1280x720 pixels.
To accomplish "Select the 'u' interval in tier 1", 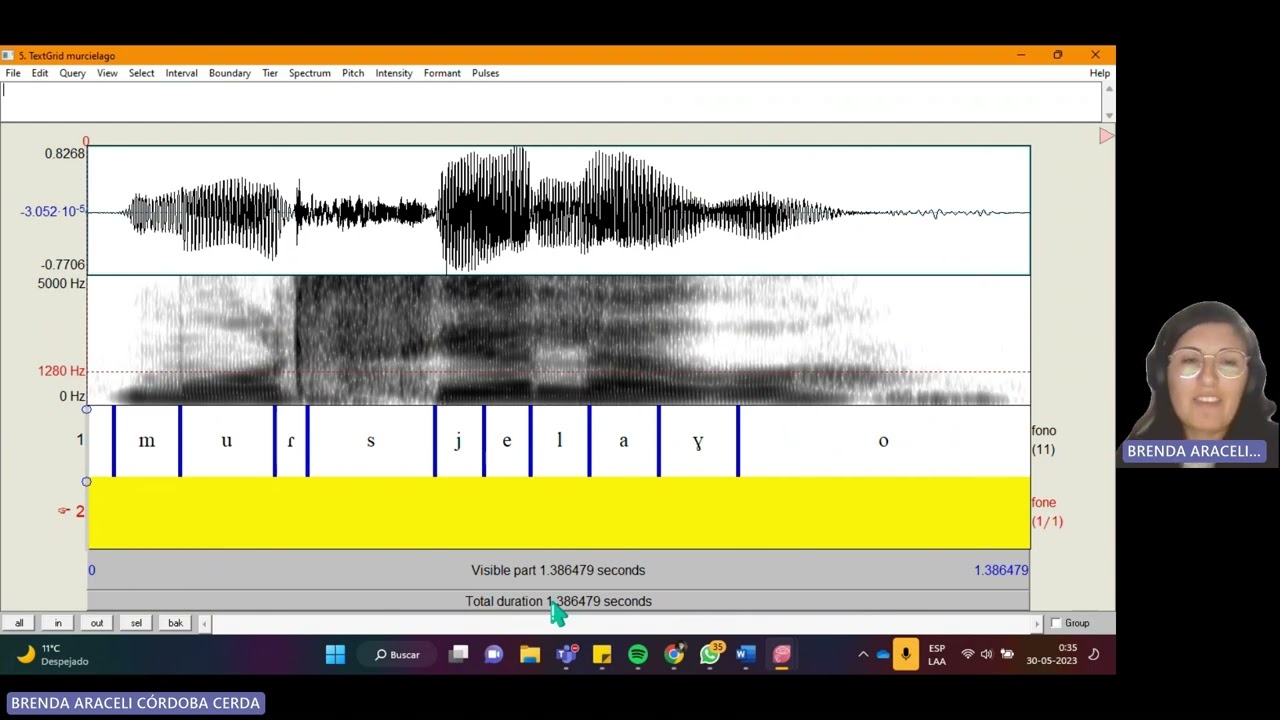I will (227, 441).
